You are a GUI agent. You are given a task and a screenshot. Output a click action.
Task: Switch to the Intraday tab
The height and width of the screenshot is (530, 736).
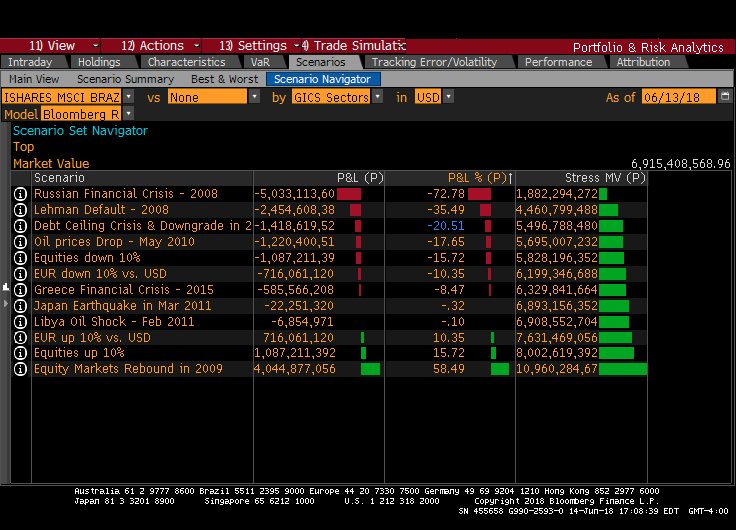(30, 62)
